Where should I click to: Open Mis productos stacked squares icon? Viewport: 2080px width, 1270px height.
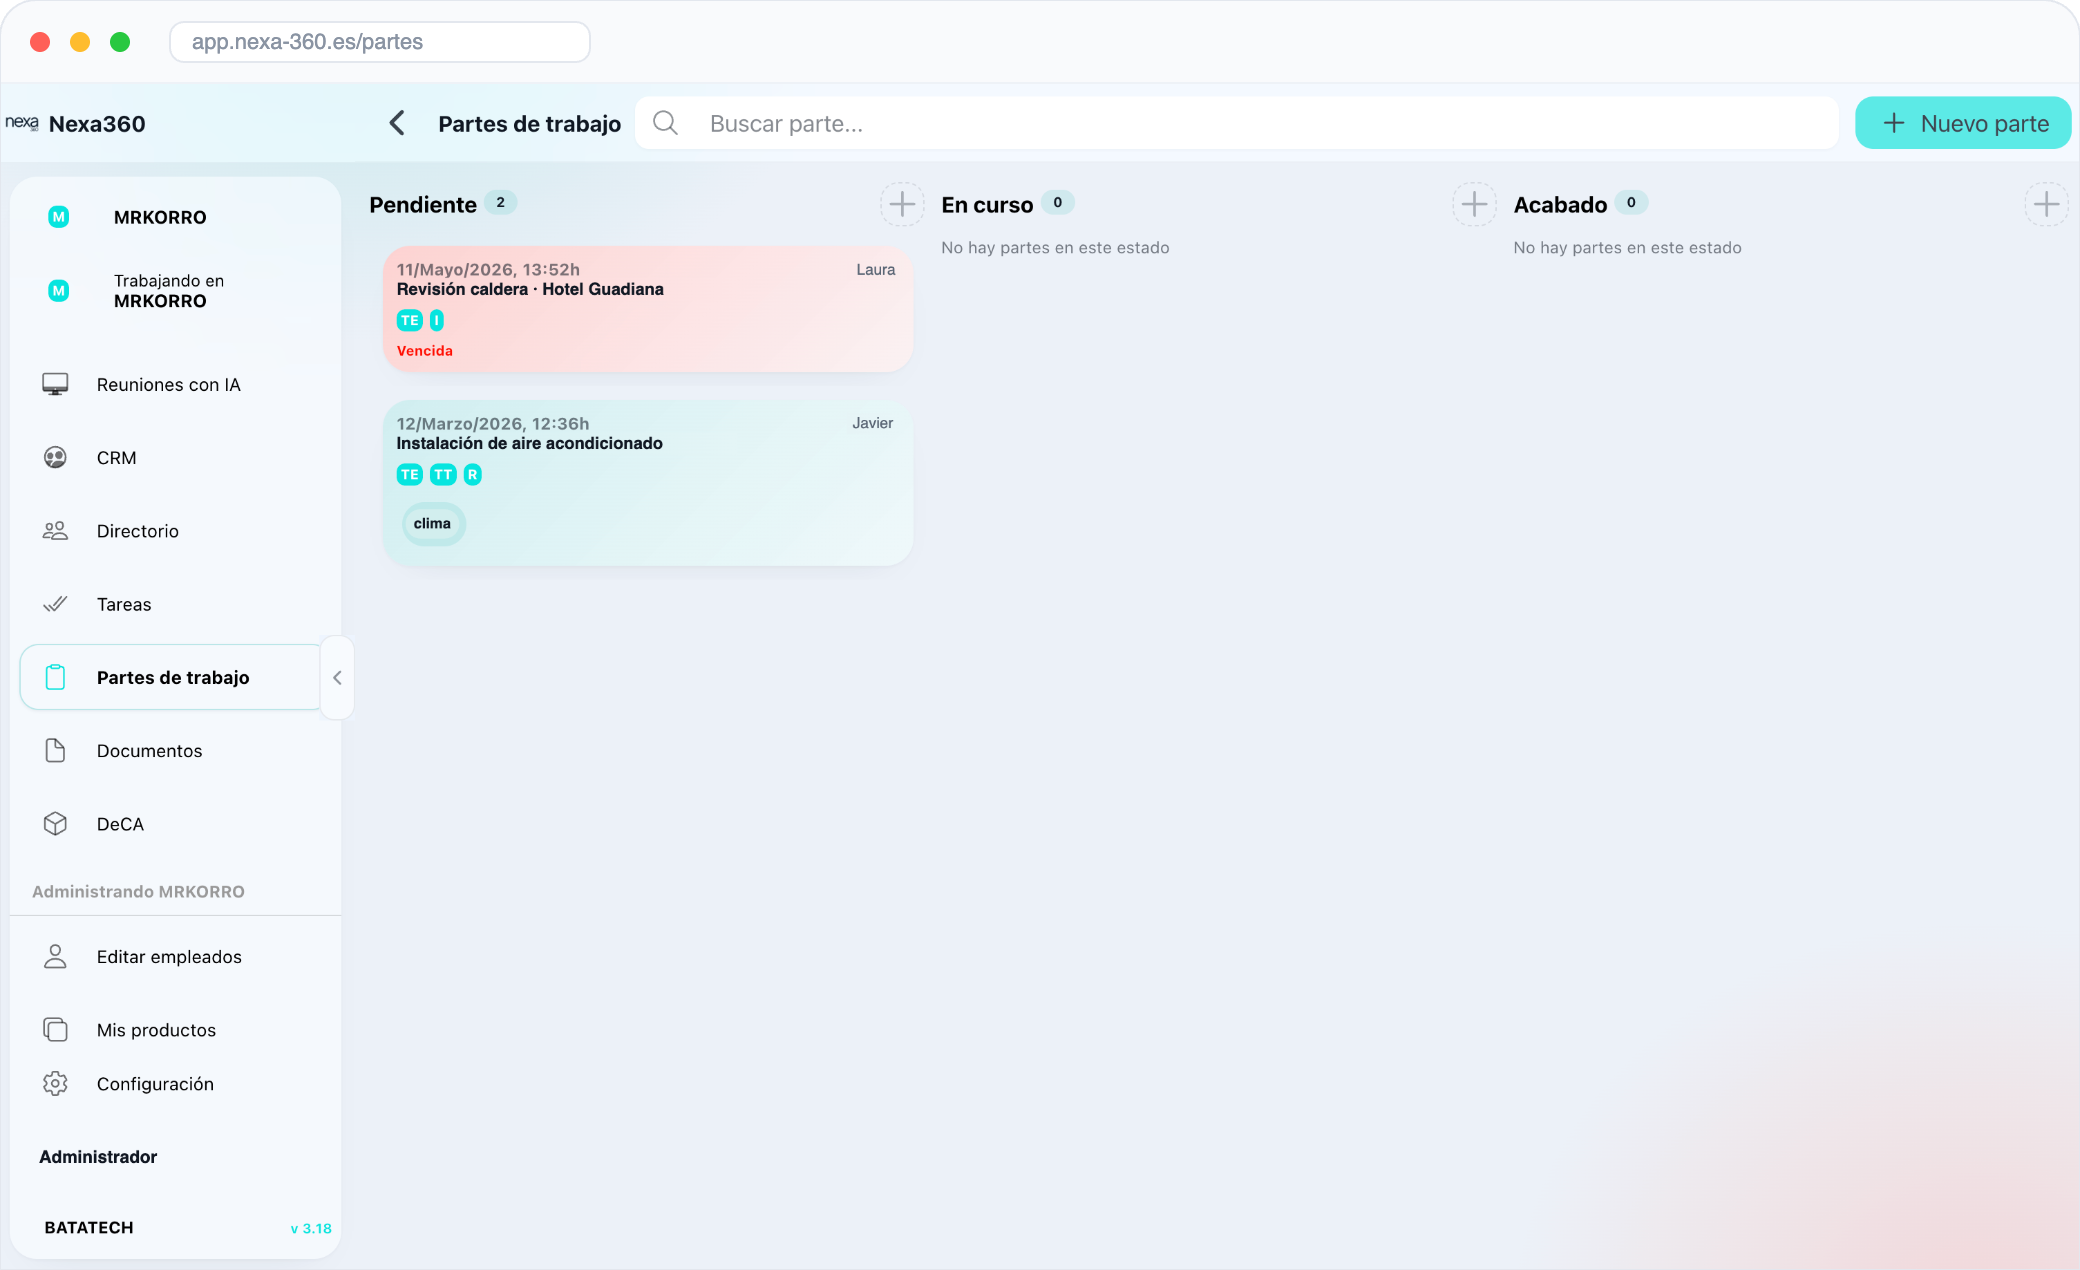pos(55,1030)
